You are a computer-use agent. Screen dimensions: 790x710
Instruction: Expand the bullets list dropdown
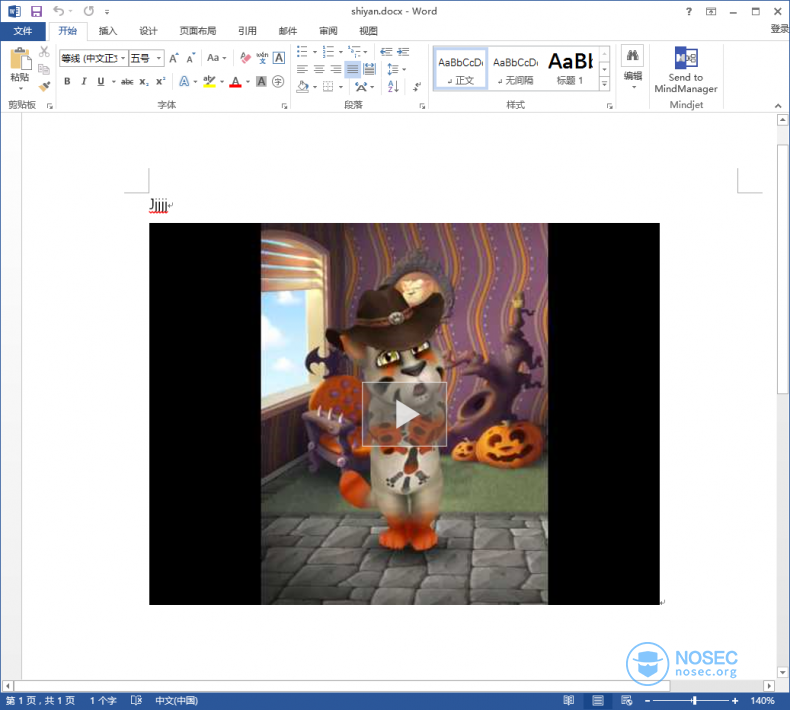coord(315,52)
